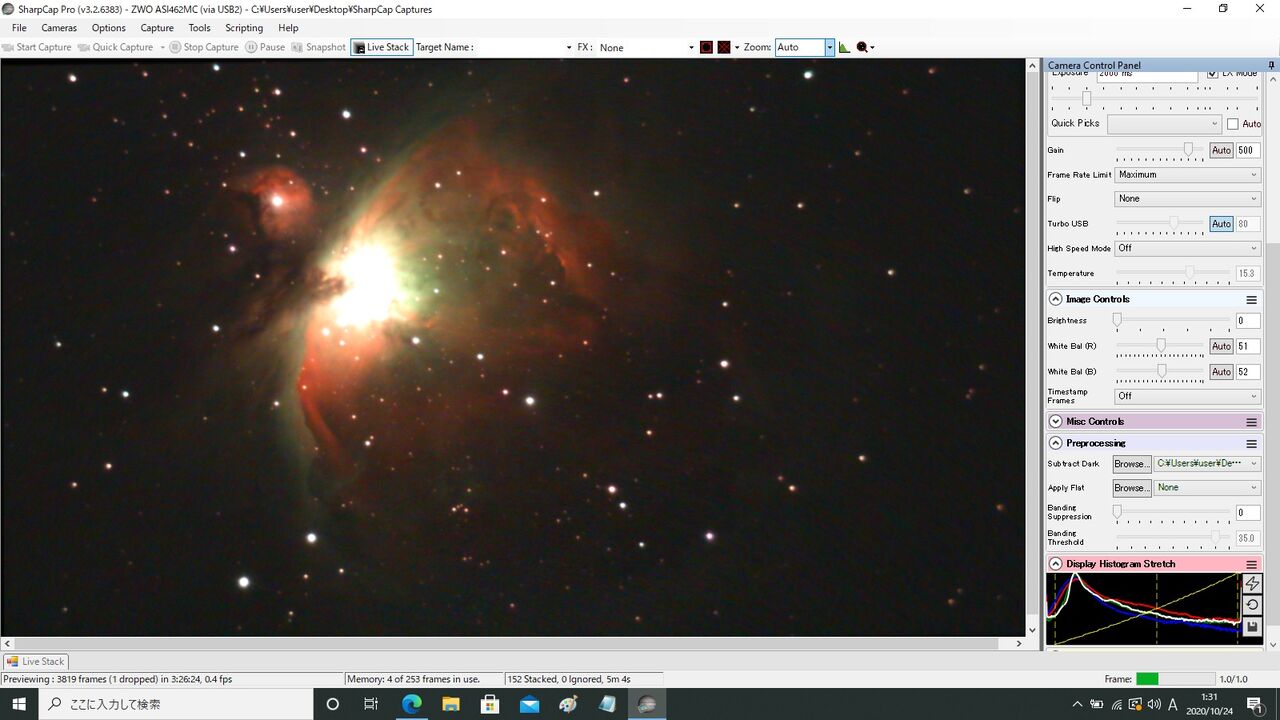Open the overlay icon dropdown arrow

coord(737,48)
